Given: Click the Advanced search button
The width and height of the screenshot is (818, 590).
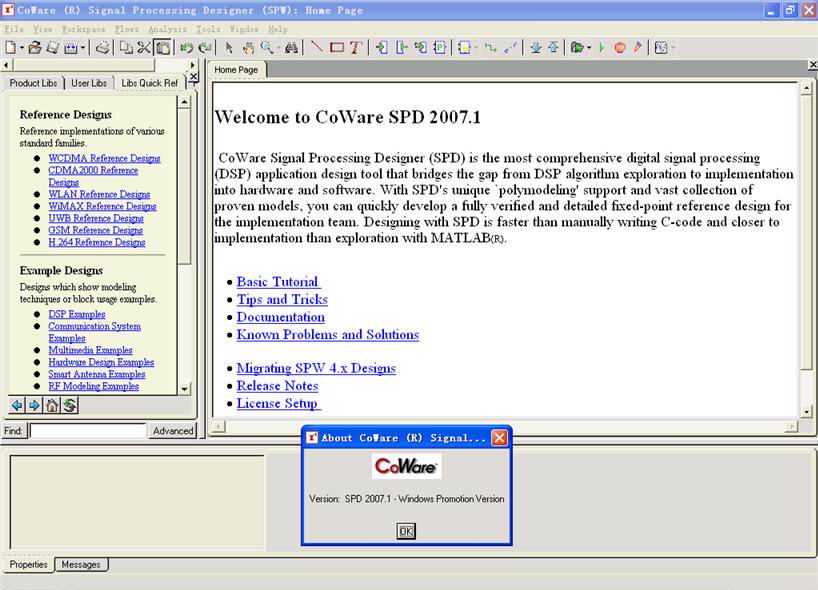Looking at the screenshot, I should pos(173,431).
